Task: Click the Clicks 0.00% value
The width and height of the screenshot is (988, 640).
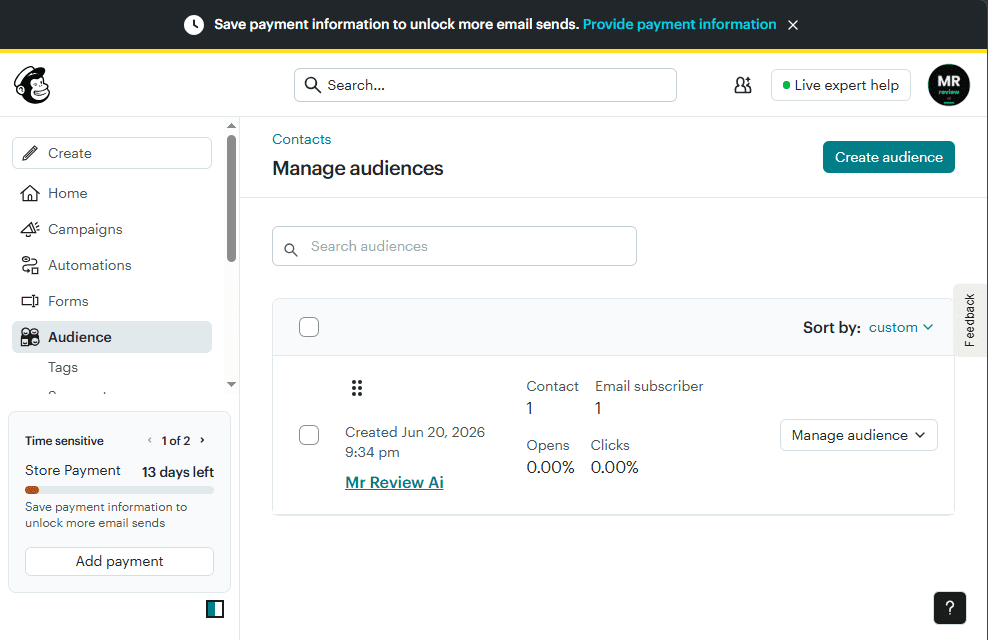Action: click(614, 467)
